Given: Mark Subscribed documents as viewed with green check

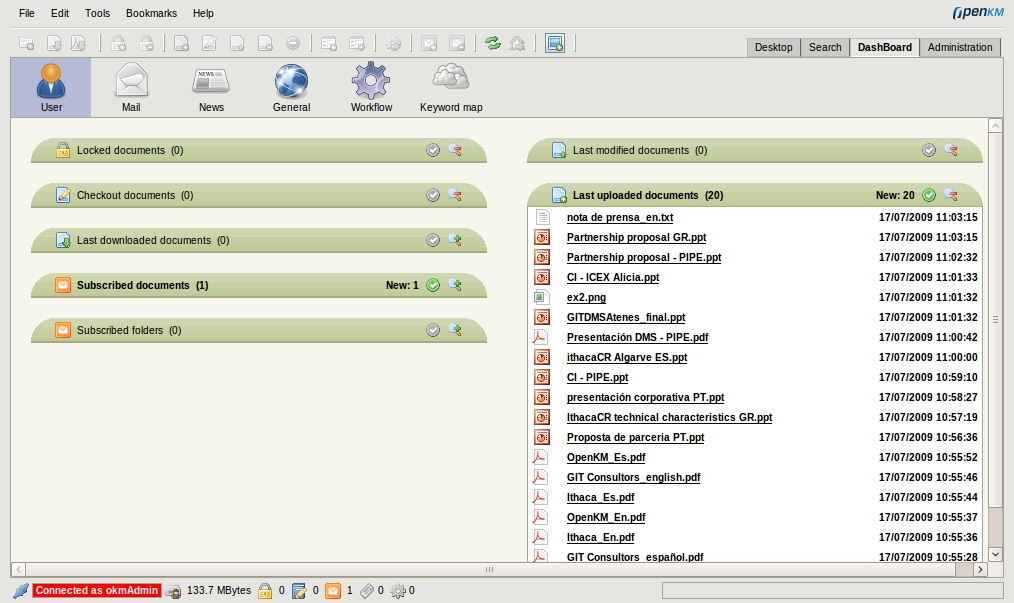Looking at the screenshot, I should point(433,285).
